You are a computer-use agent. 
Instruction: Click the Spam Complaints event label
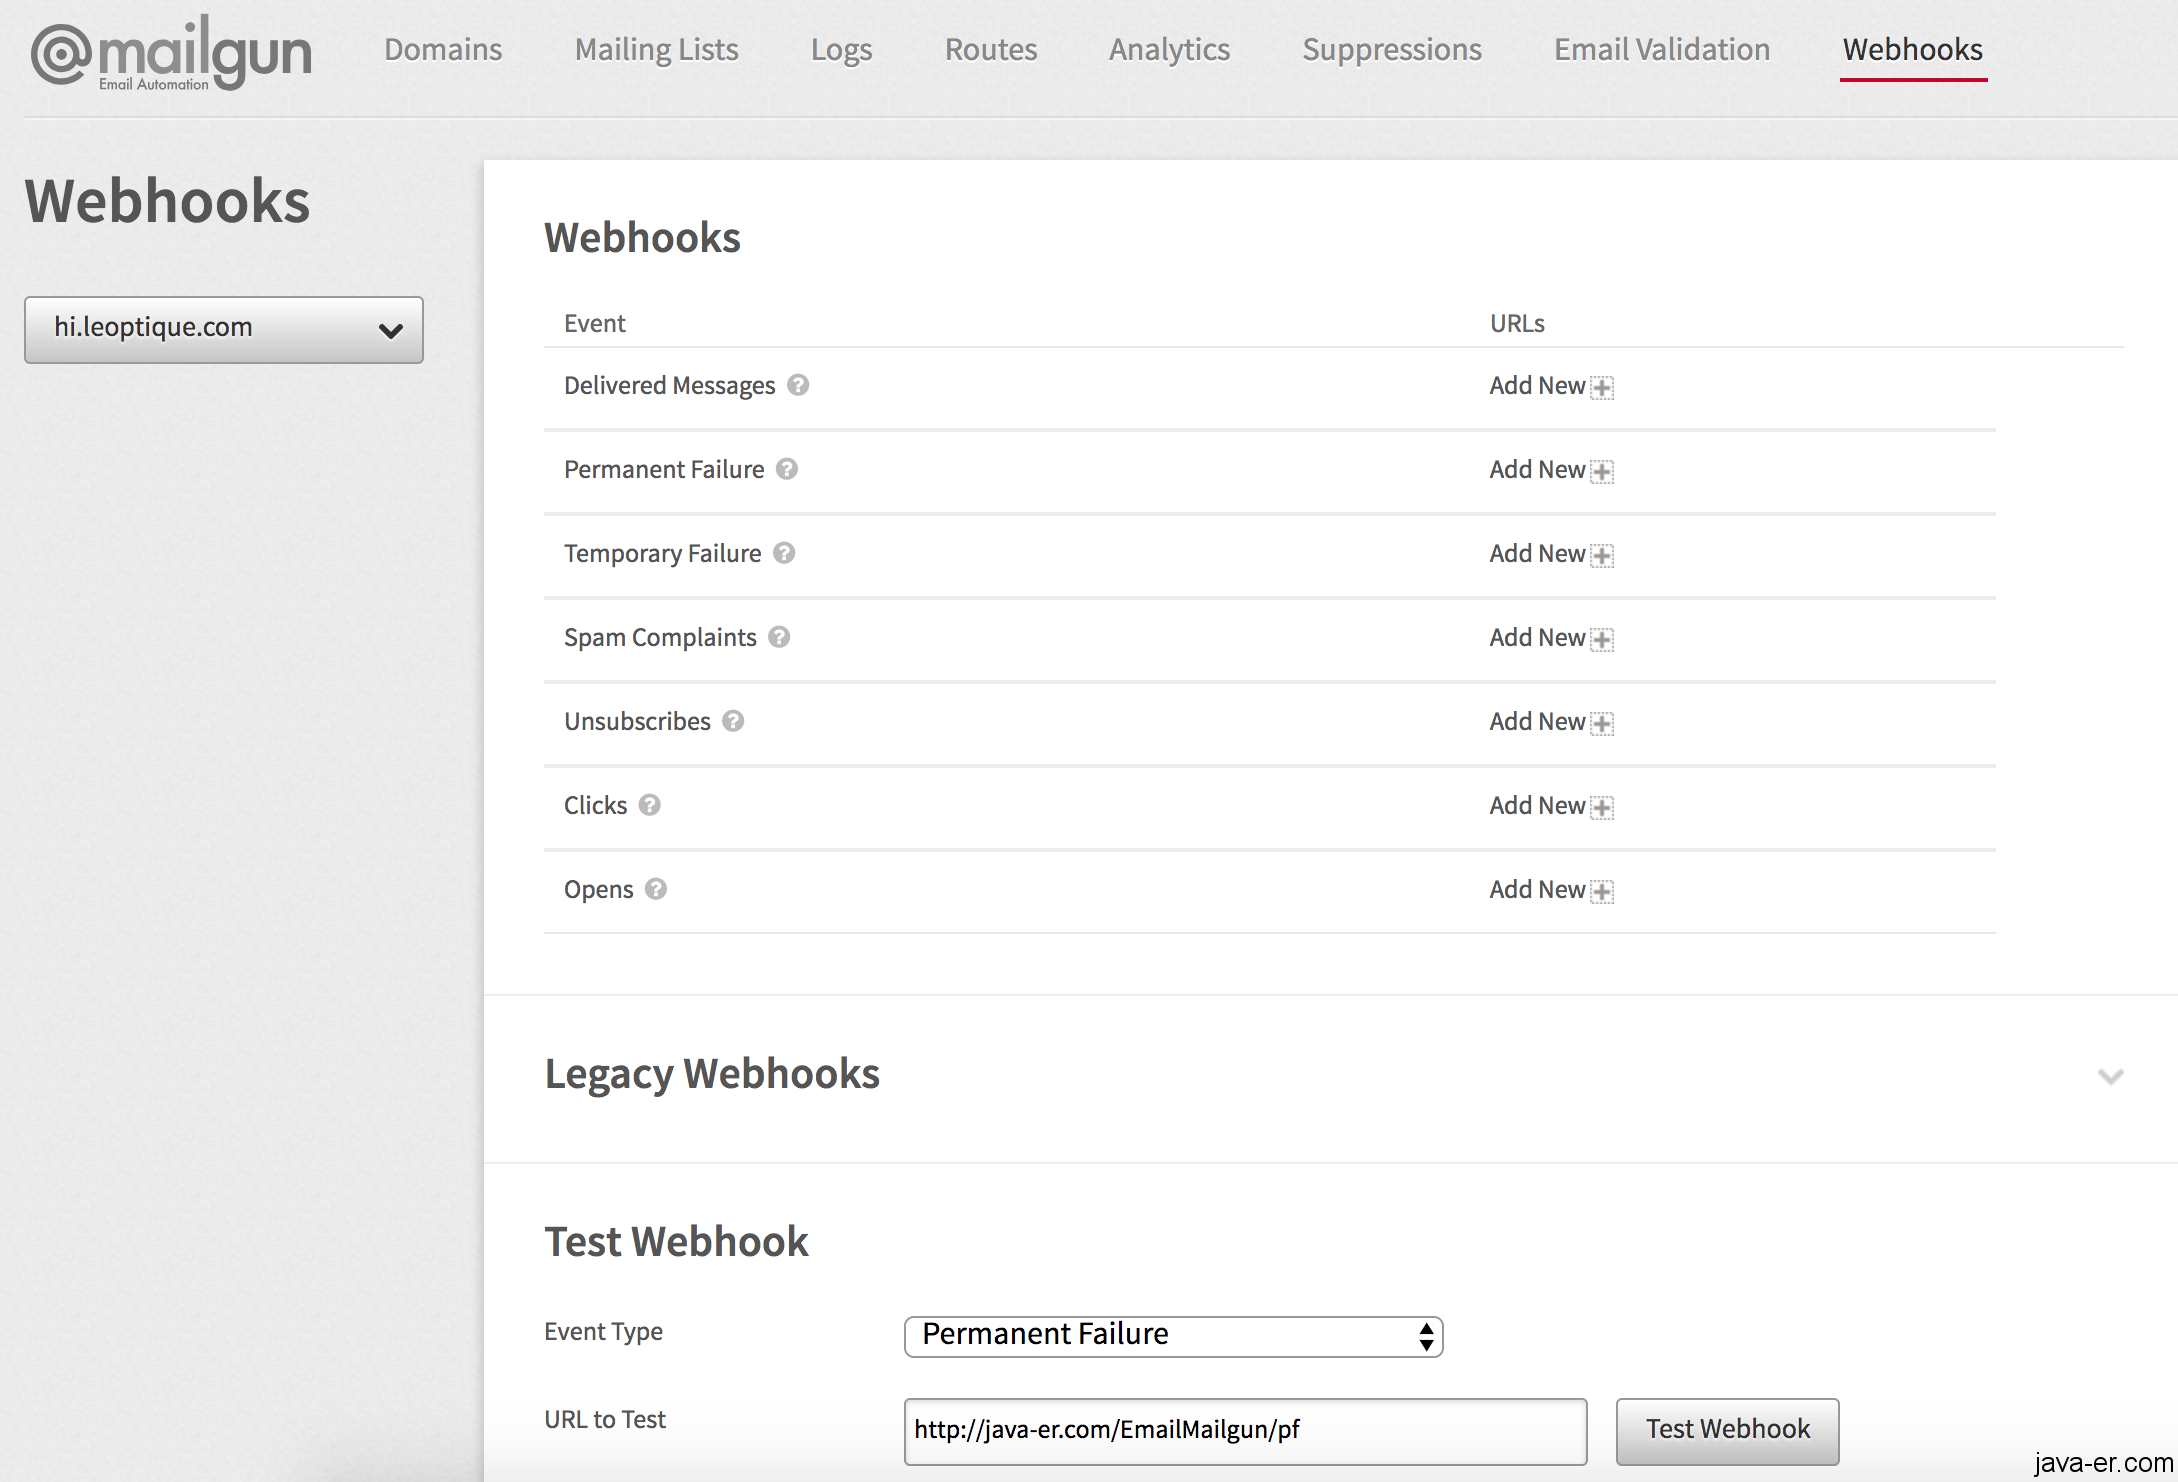pyautogui.click(x=660, y=638)
